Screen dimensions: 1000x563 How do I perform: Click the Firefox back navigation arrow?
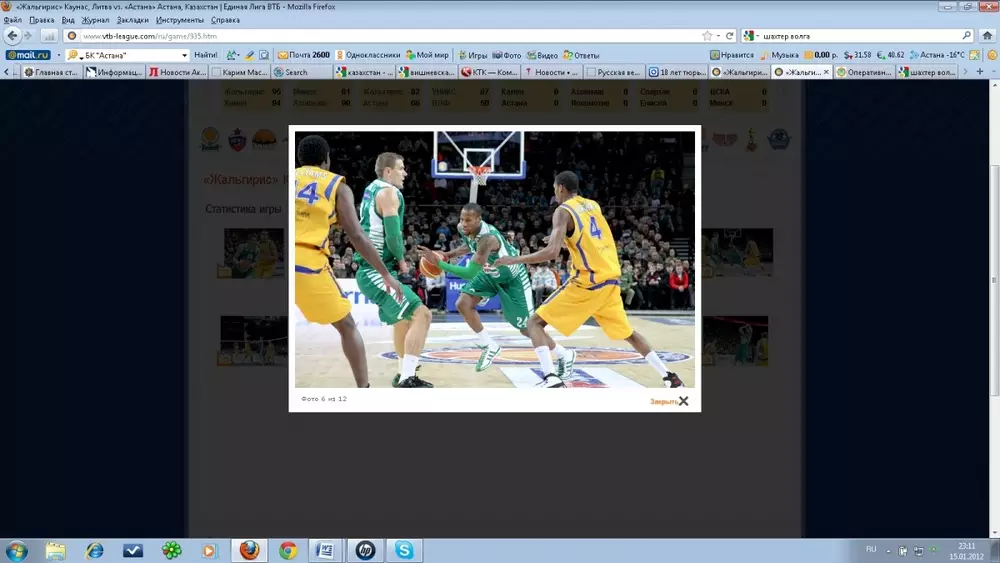13,35
